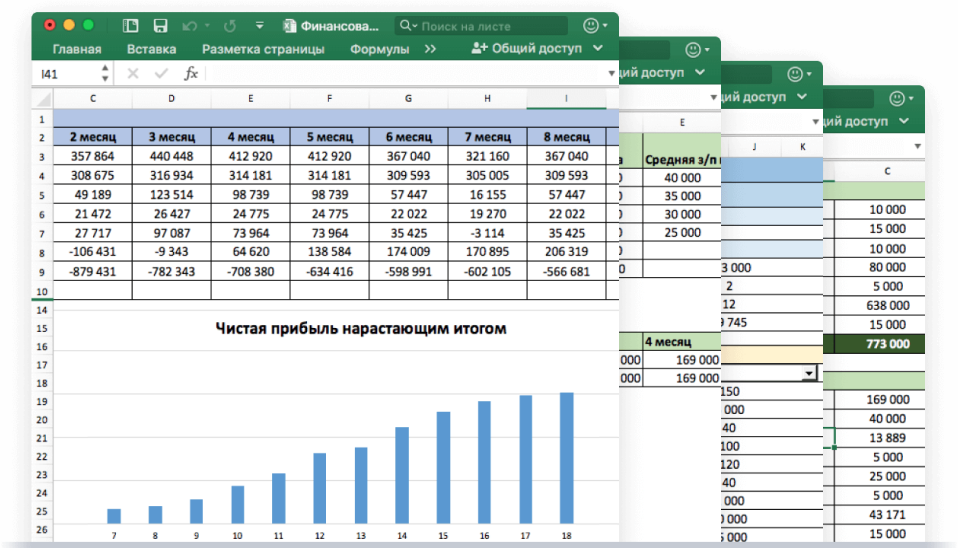Screen dimensions: 958x548
Task: Open the Customize Quick Access Toolbar dropdown
Action: coord(260,26)
